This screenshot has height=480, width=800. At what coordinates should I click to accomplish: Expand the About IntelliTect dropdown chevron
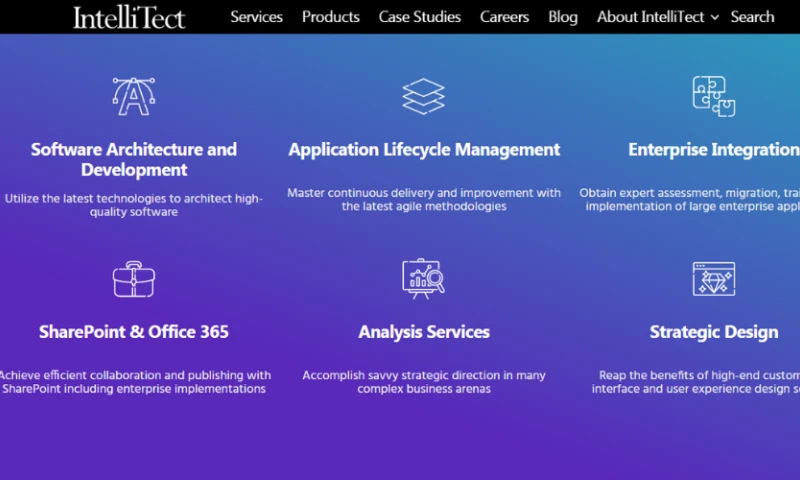pyautogui.click(x=715, y=17)
